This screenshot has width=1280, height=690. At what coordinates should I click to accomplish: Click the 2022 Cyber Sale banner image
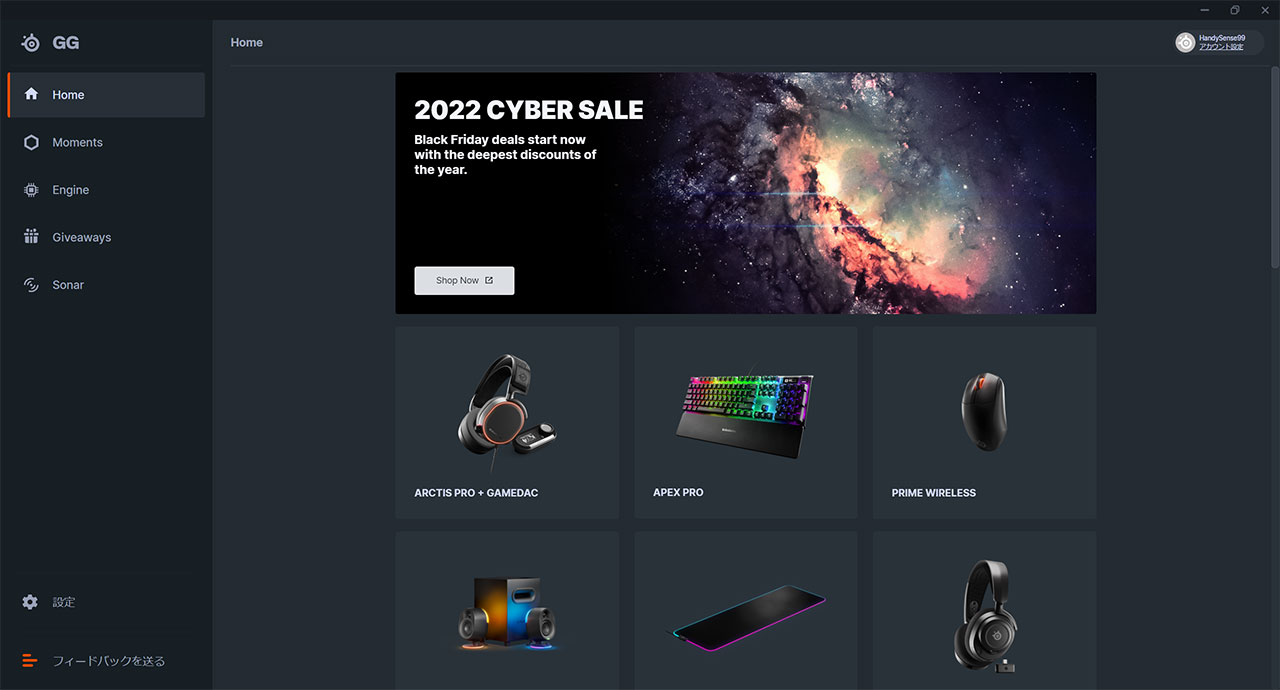click(x=746, y=193)
